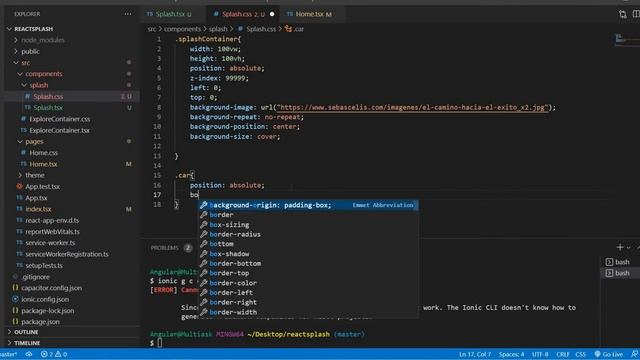The image size is (640, 360).
Task: Open capacitor.config.json file
Action: [x=51, y=288]
